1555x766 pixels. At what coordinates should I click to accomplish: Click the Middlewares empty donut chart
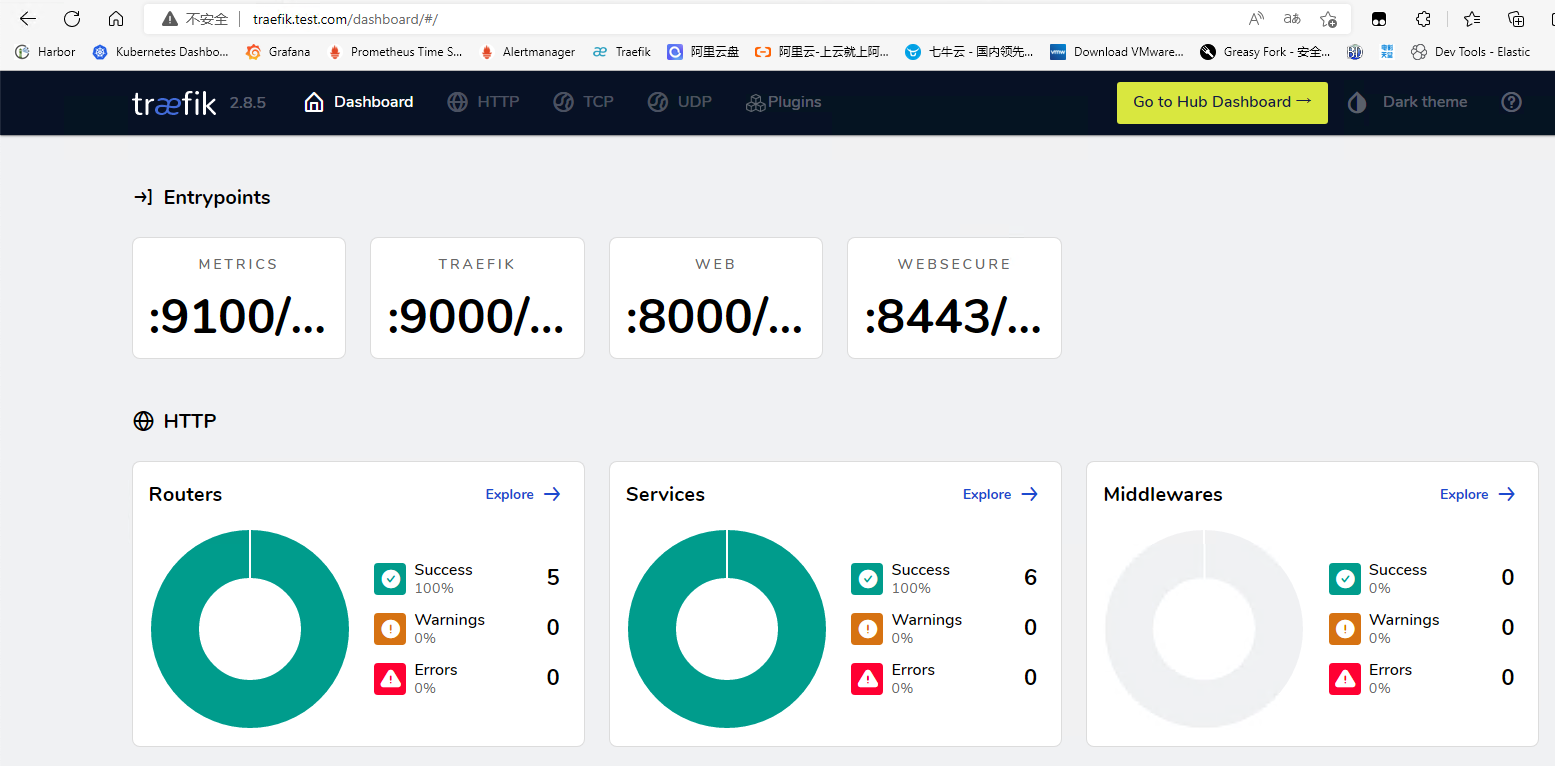(x=1204, y=628)
